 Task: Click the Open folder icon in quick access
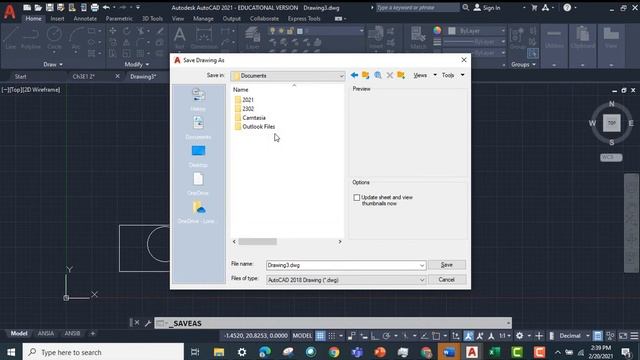(x=38, y=7)
